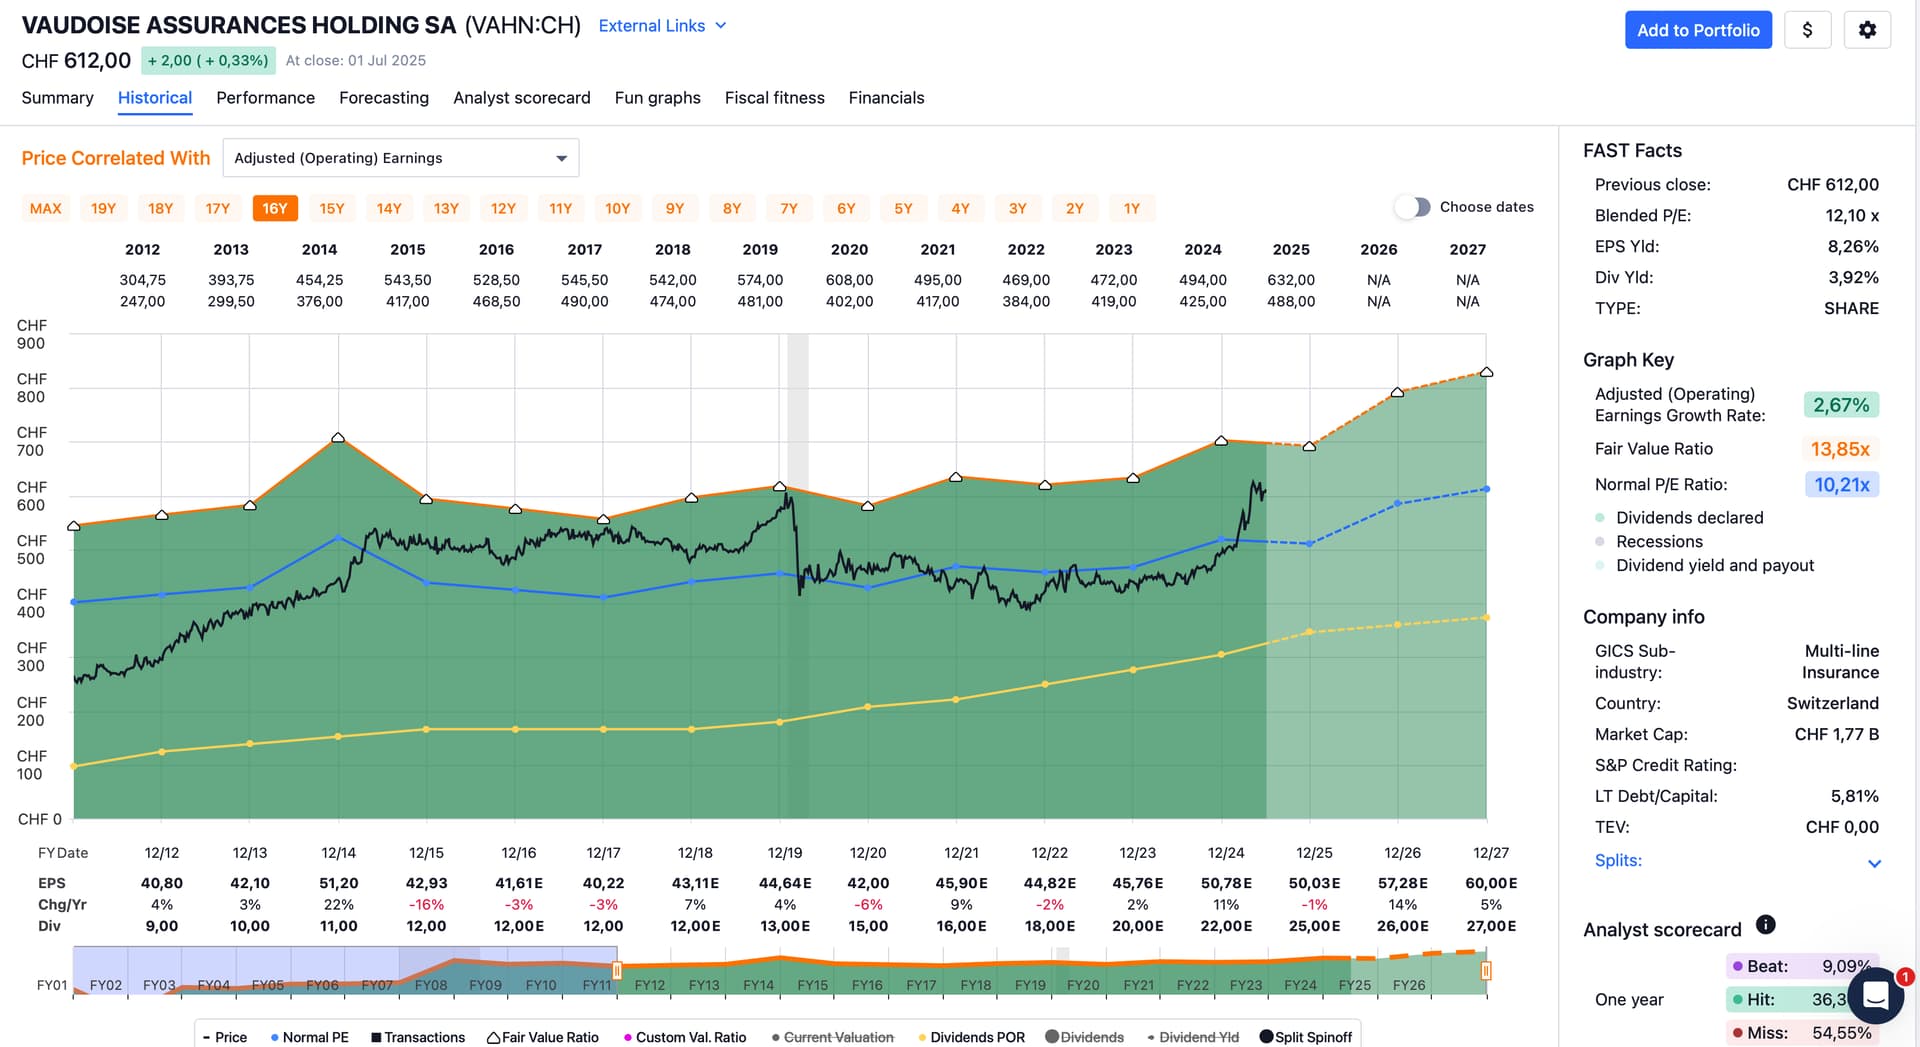Image resolution: width=1920 pixels, height=1047 pixels.
Task: Toggle Dividends POR legend item
Action: coord(971,1037)
